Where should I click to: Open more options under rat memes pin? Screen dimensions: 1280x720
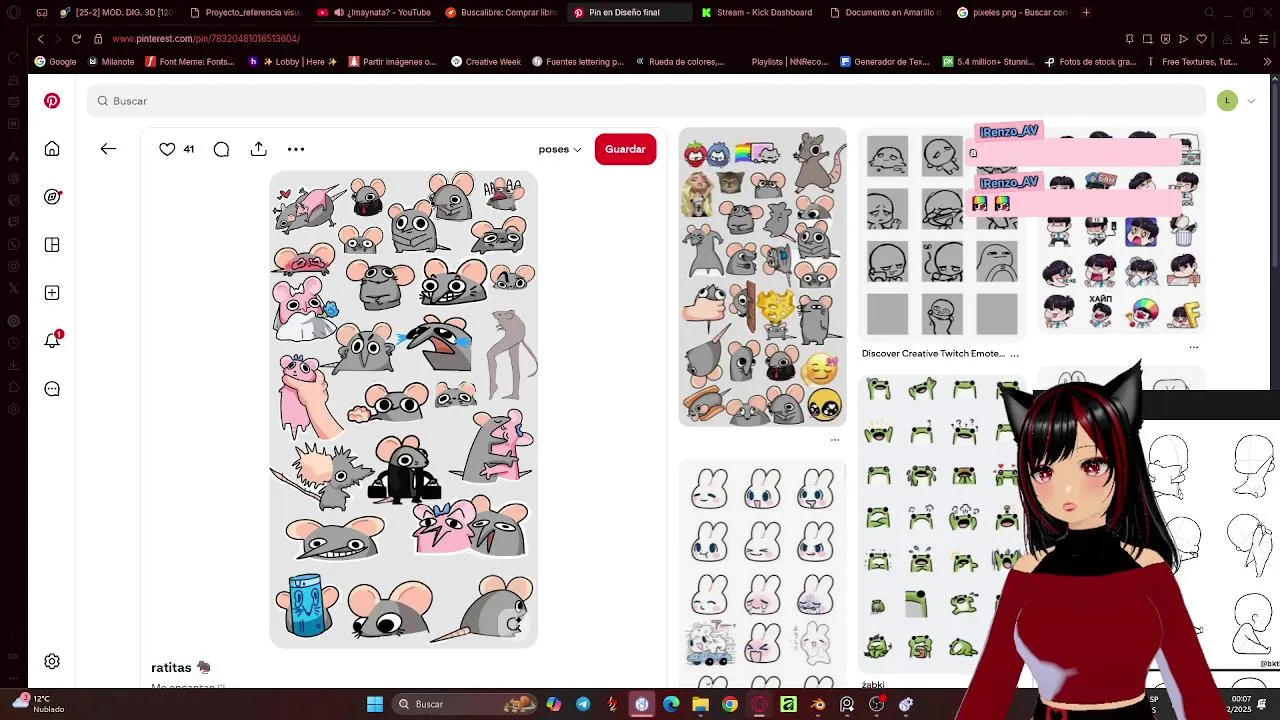[835, 440]
